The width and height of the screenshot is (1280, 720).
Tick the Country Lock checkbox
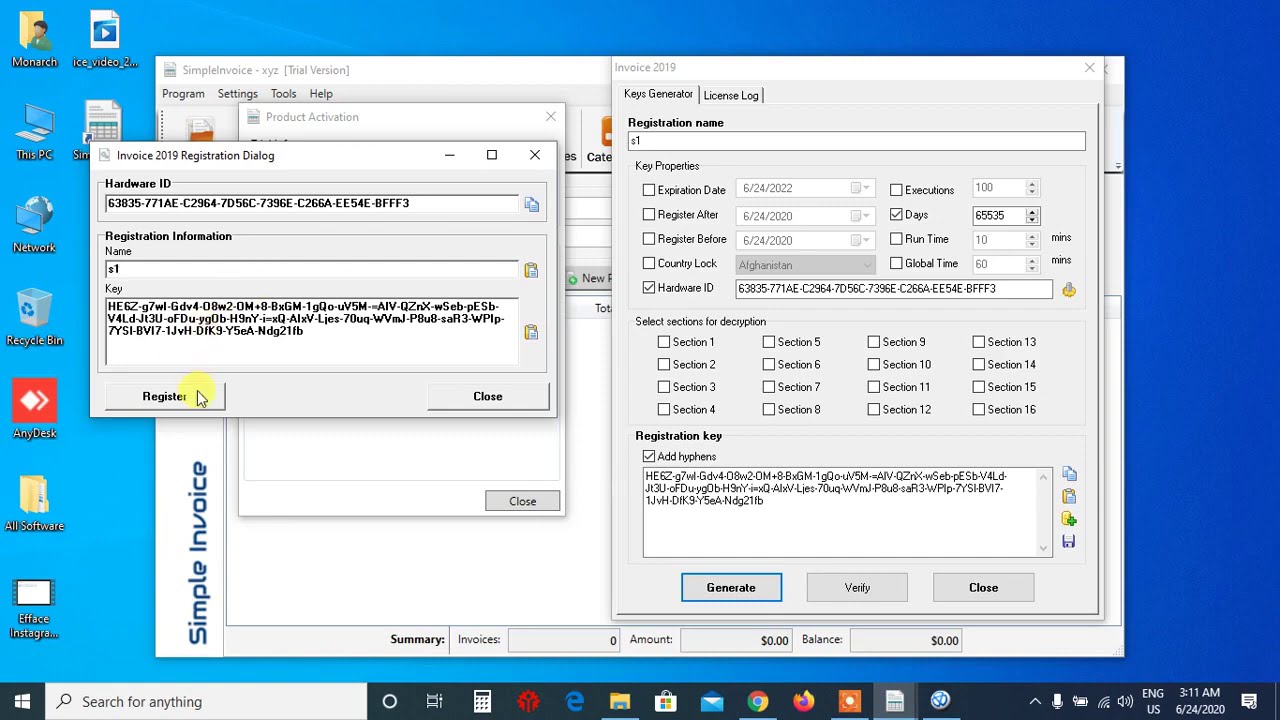click(x=649, y=264)
